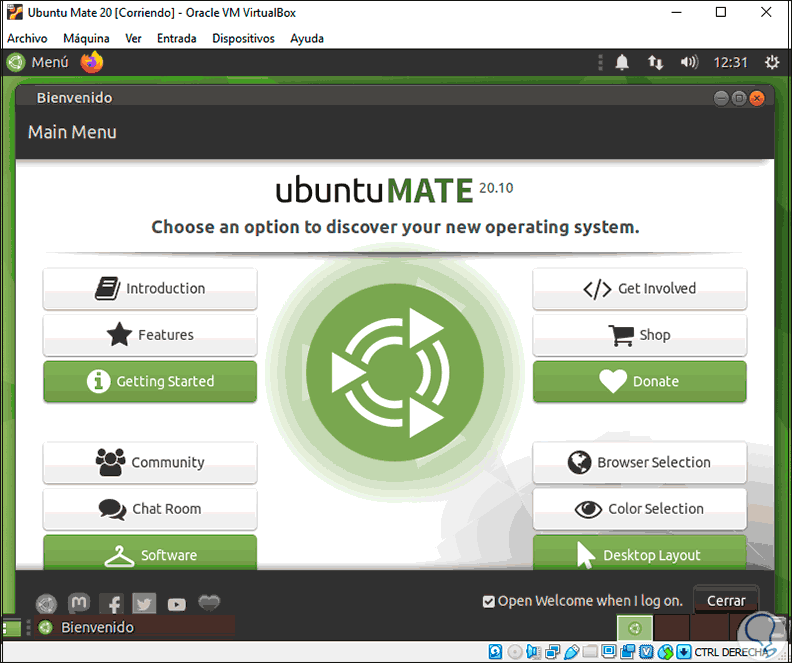The height and width of the screenshot is (663, 792).
Task: Open the network connections indicator
Action: (655, 62)
